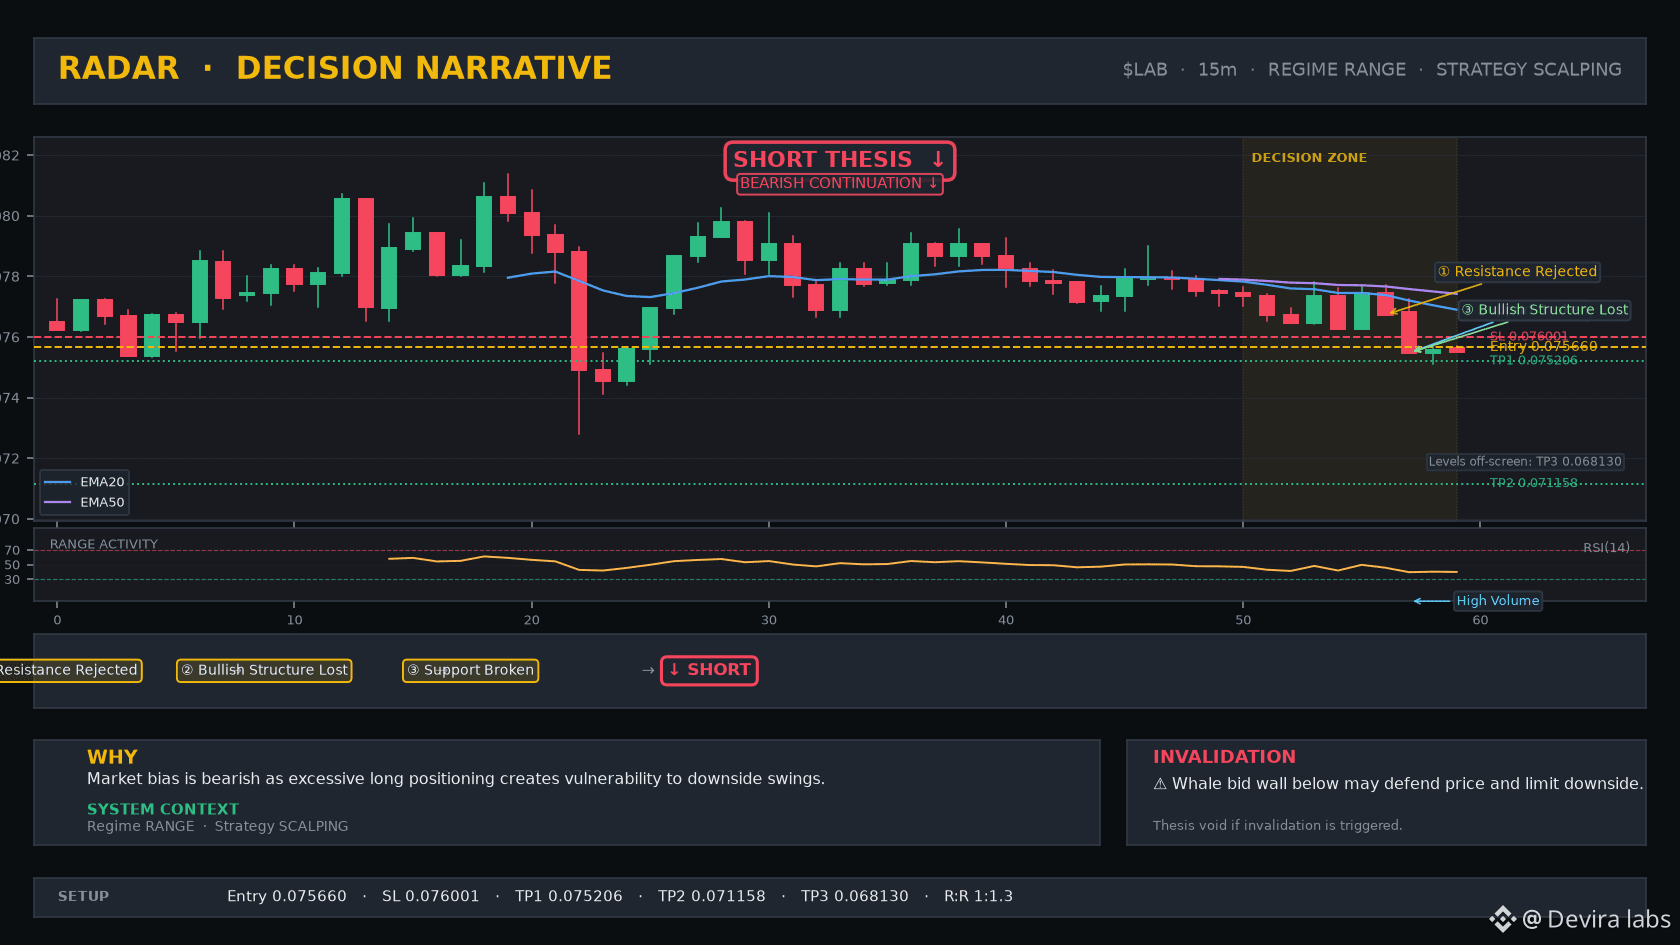Click the DECISION ZONE label on the chart
Viewport: 1680px width, 945px height.
click(1309, 158)
